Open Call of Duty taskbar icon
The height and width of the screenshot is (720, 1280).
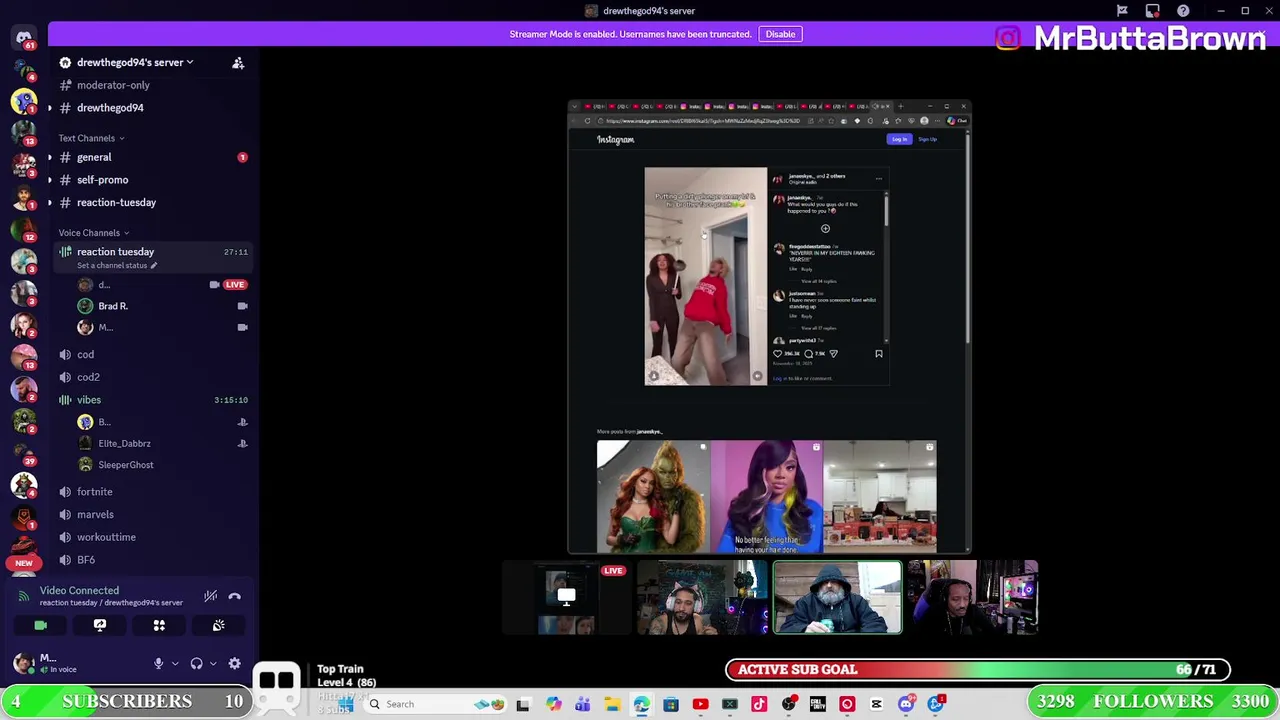click(817, 704)
